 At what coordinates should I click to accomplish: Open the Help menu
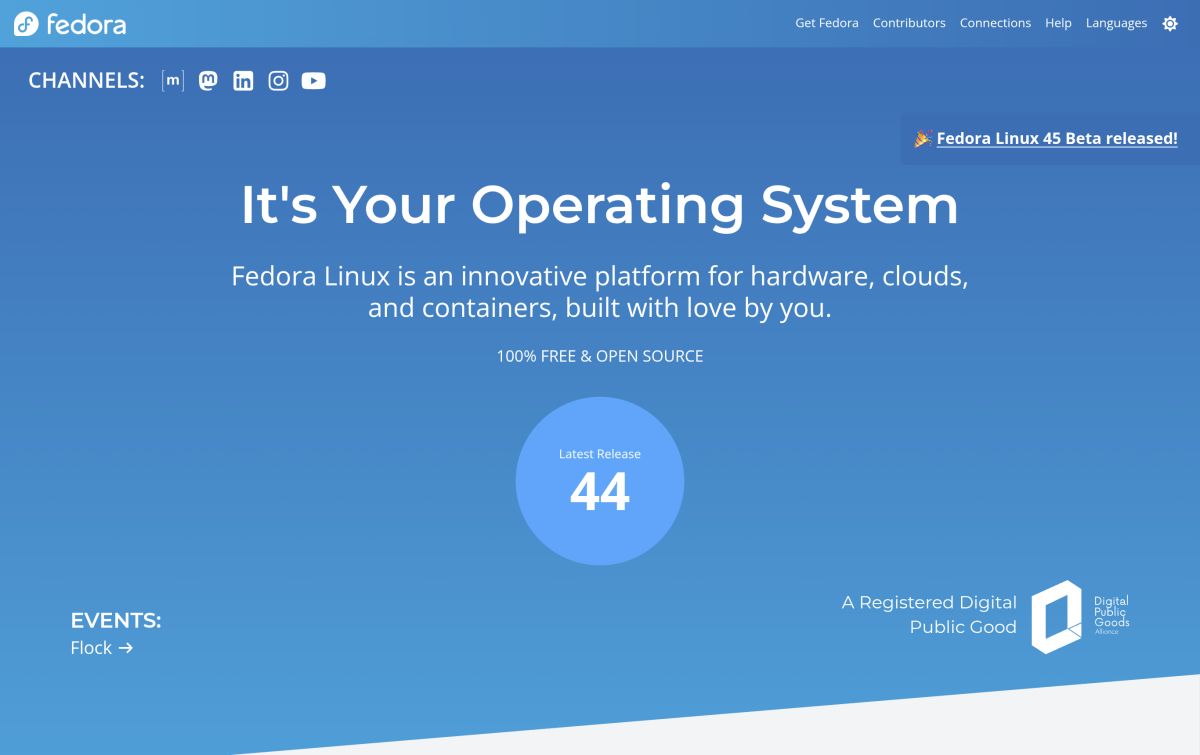[x=1058, y=23]
